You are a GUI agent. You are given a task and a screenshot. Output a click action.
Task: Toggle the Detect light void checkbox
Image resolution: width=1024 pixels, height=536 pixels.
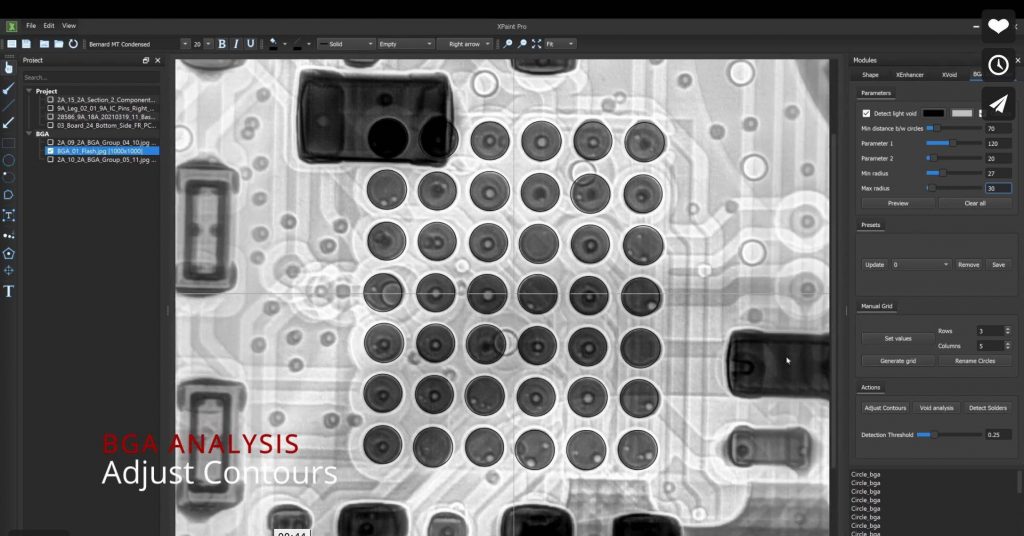point(866,114)
